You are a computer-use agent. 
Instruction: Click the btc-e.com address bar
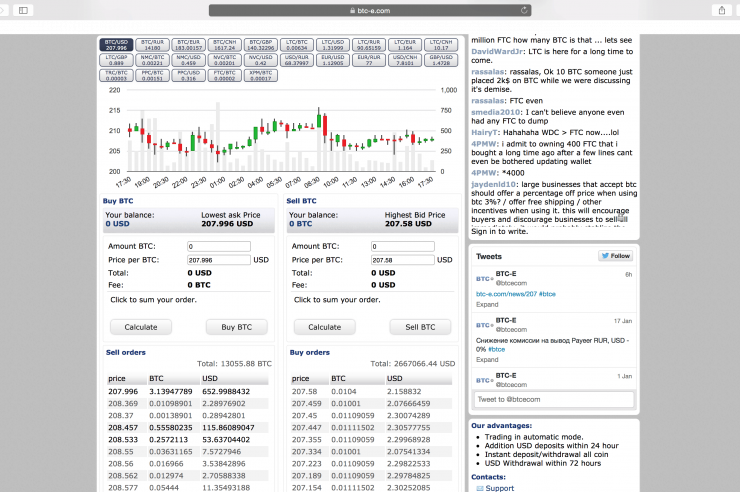click(370, 10)
